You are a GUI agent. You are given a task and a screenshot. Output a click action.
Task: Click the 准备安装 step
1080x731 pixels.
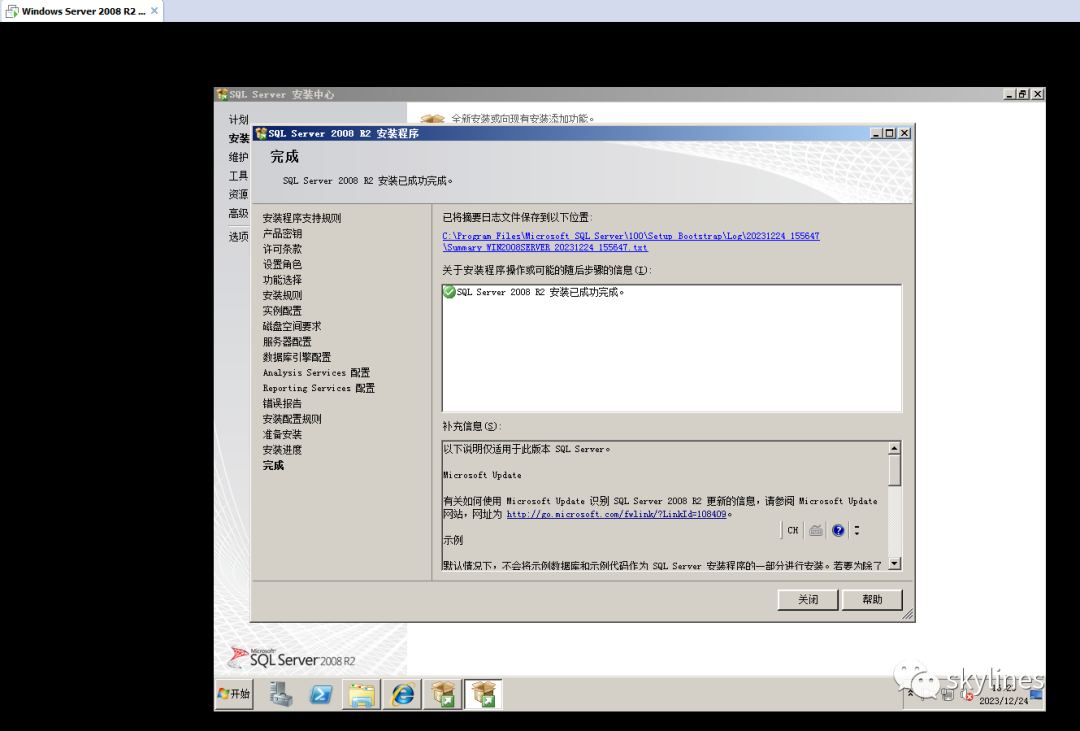click(282, 434)
